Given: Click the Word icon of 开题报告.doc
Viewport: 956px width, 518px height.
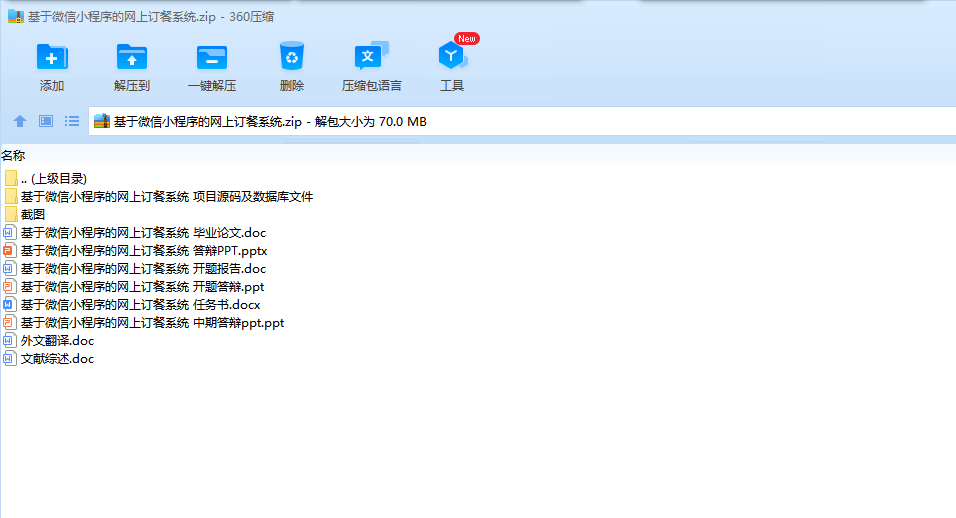Looking at the screenshot, I should (9, 269).
